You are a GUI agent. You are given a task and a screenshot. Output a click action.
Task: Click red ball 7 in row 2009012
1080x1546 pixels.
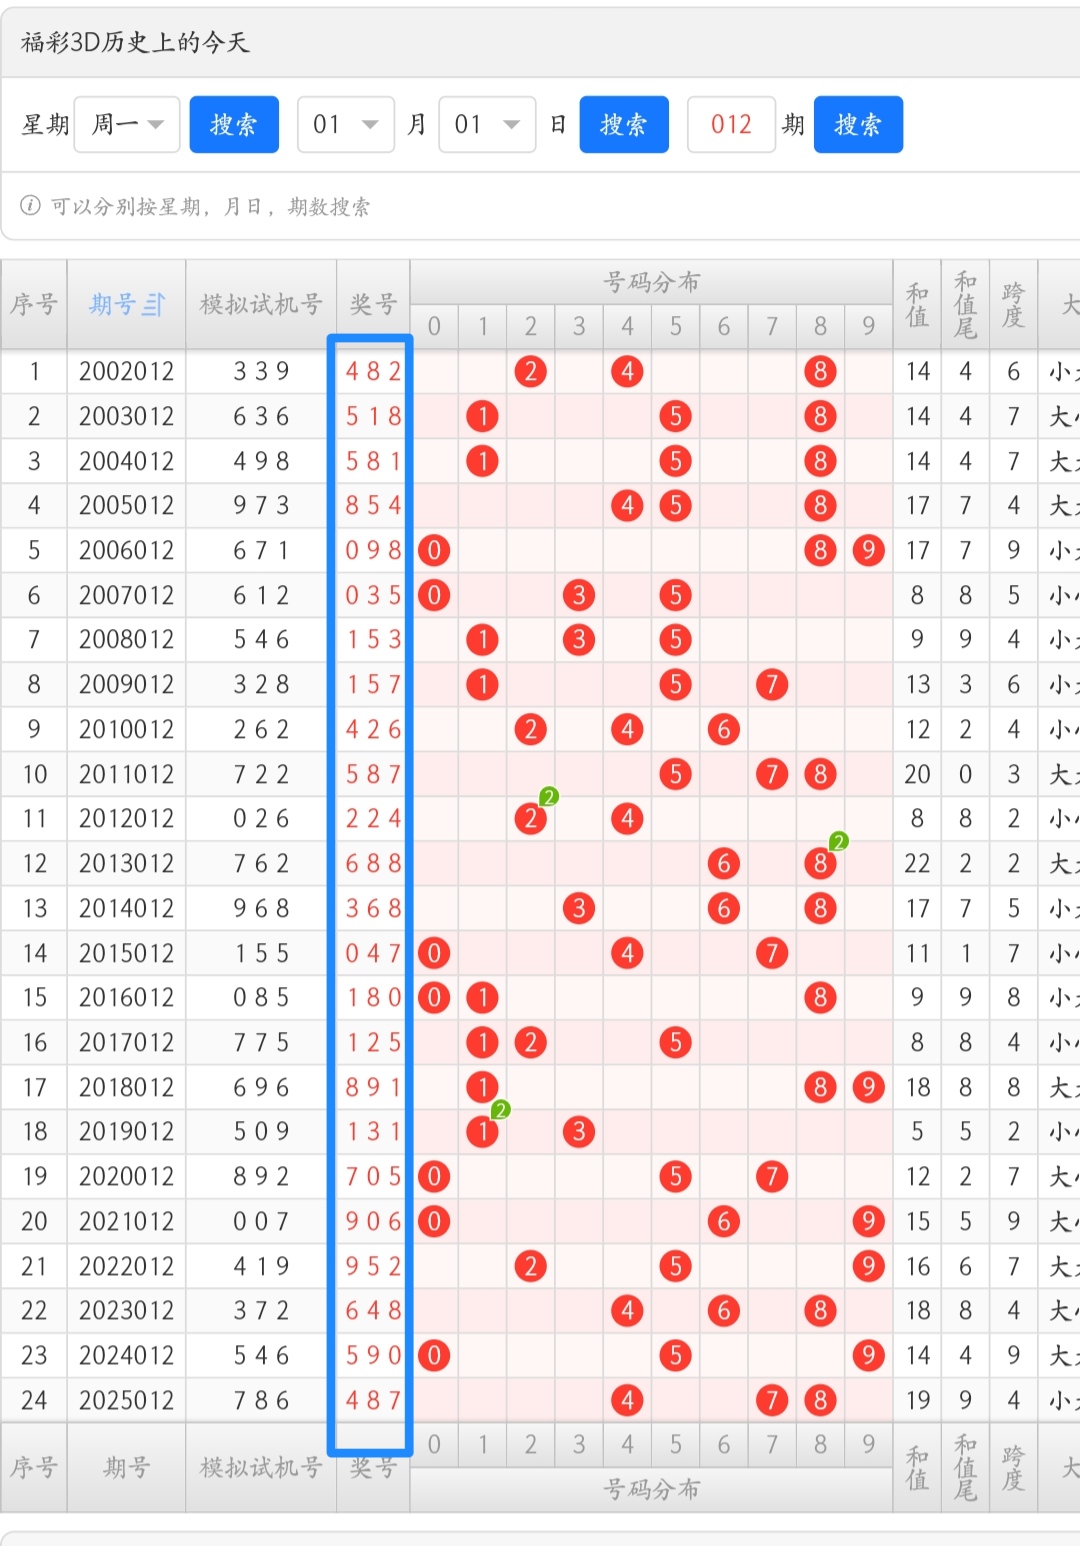pyautogui.click(x=772, y=684)
